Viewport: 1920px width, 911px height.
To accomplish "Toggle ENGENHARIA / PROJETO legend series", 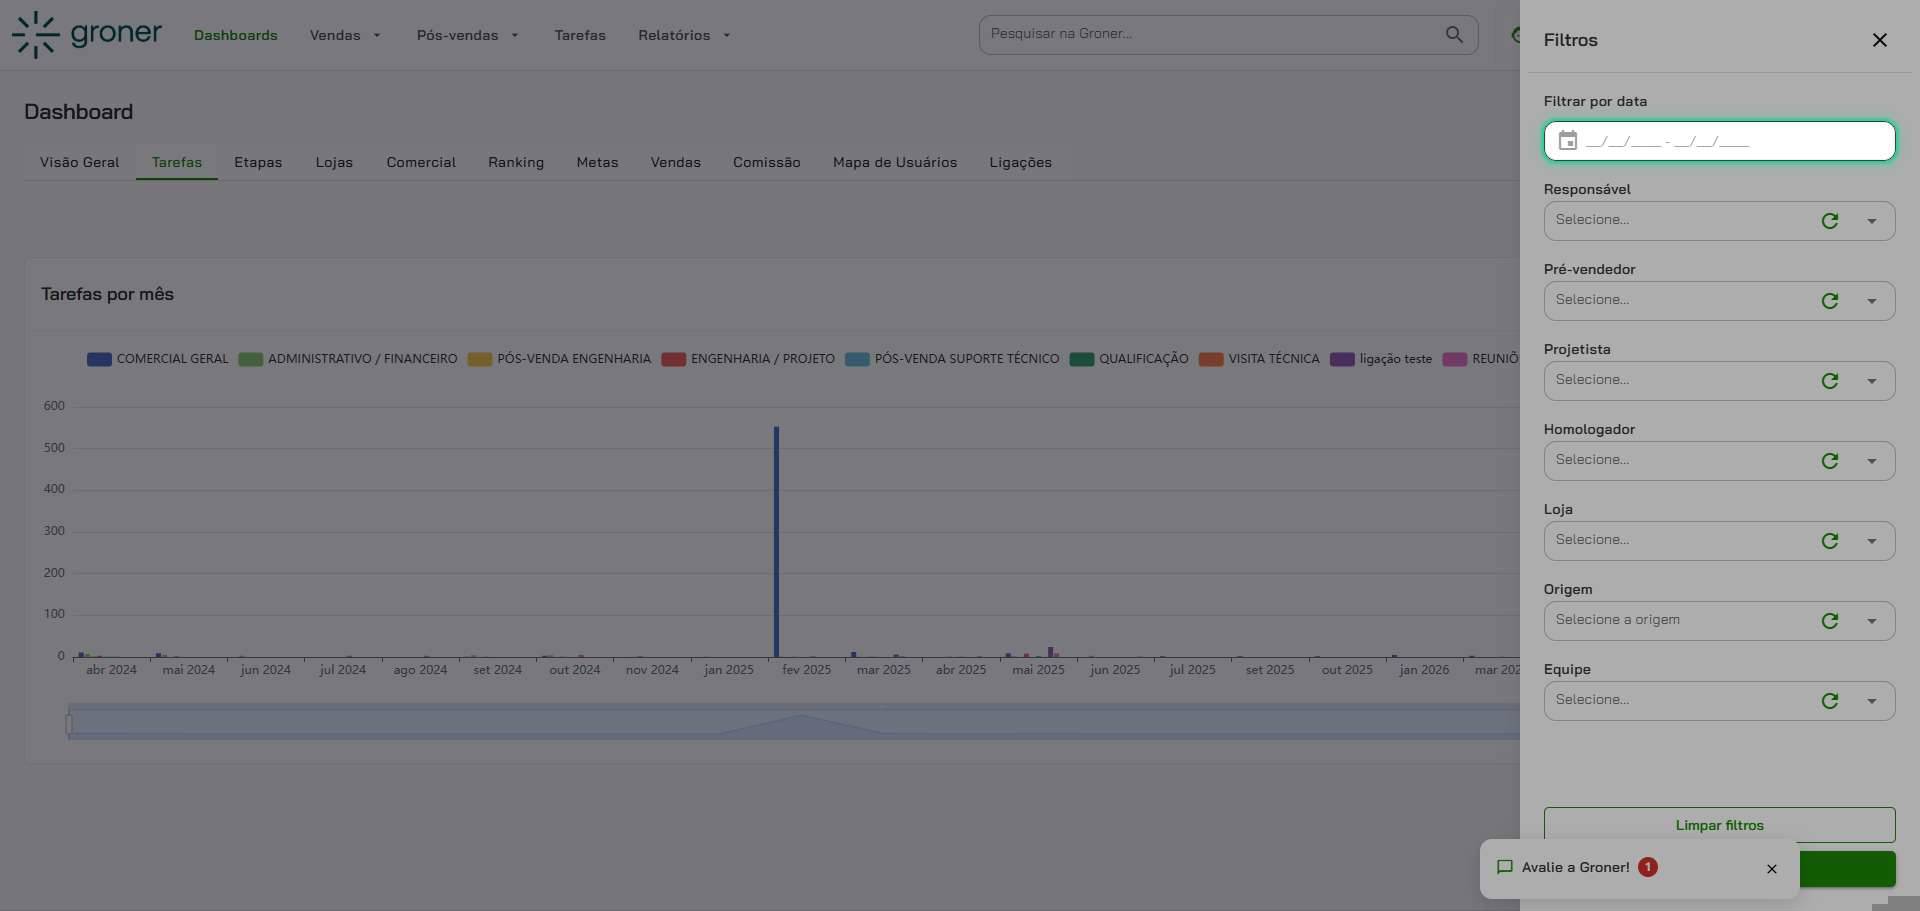I will coord(748,359).
